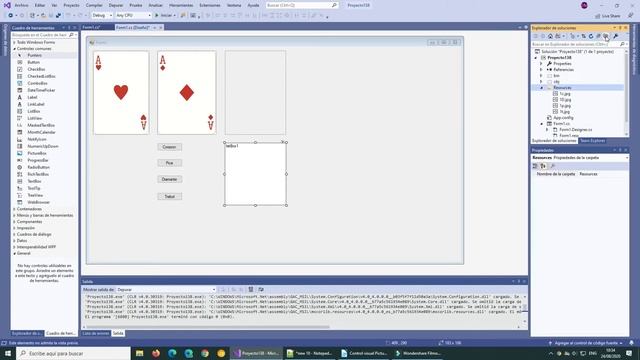This screenshot has height=360, width=640.
Task: Select the ListView toolbox control
Action: click(x=35, y=118)
